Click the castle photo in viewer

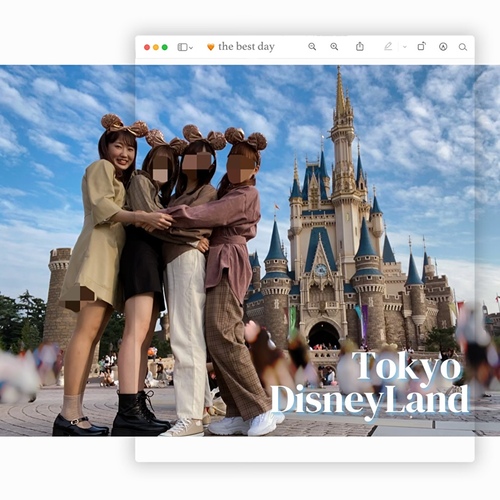pos(250,251)
